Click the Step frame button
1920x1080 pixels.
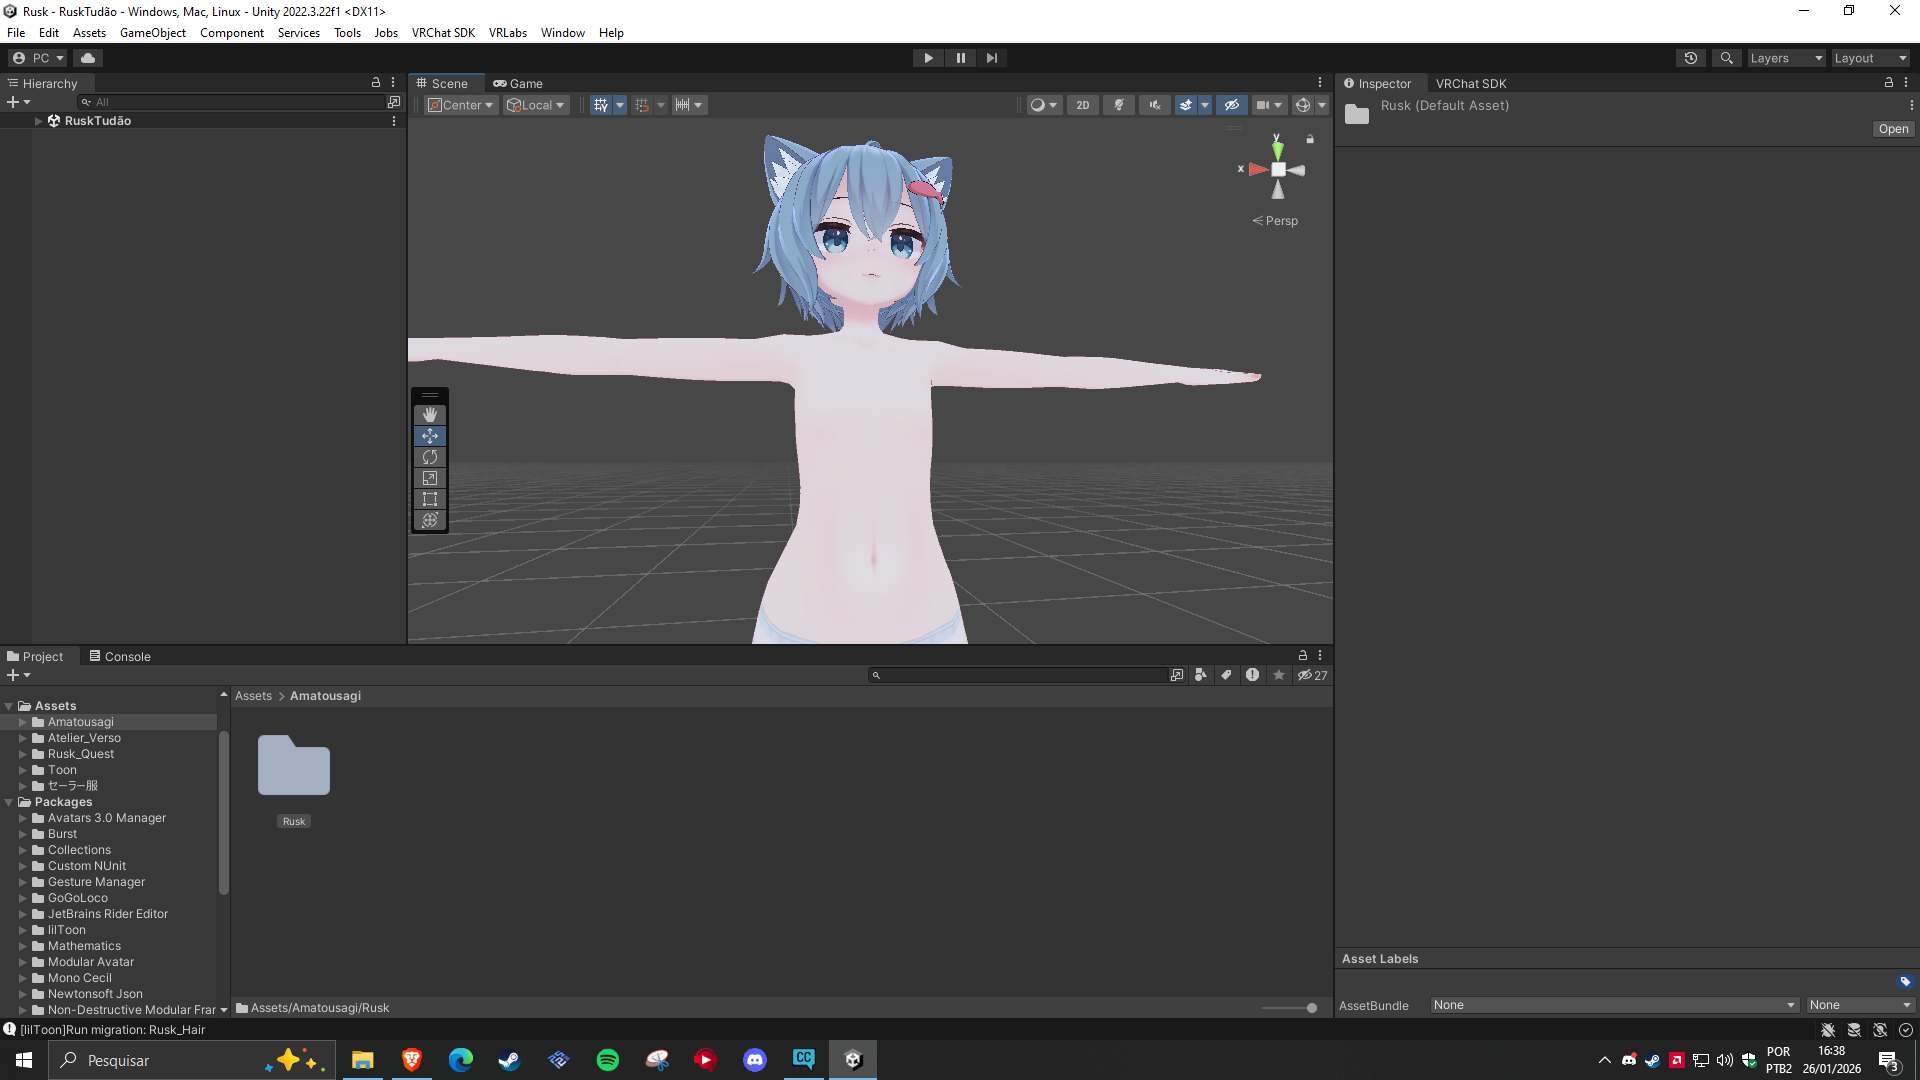[992, 58]
